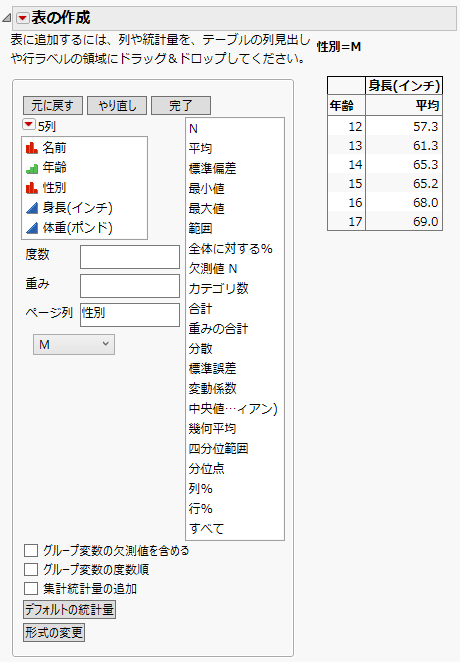Click the 身長(インチ) table column header

click(x=404, y=86)
